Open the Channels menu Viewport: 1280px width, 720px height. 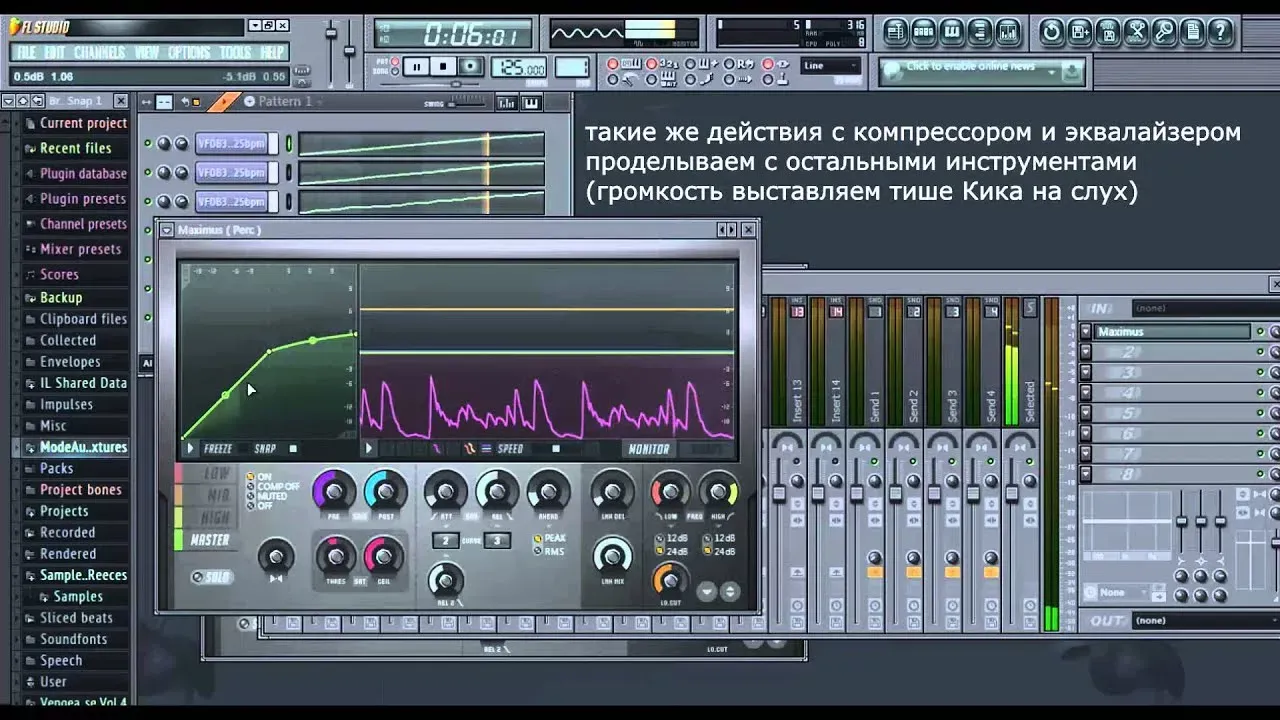(x=100, y=52)
